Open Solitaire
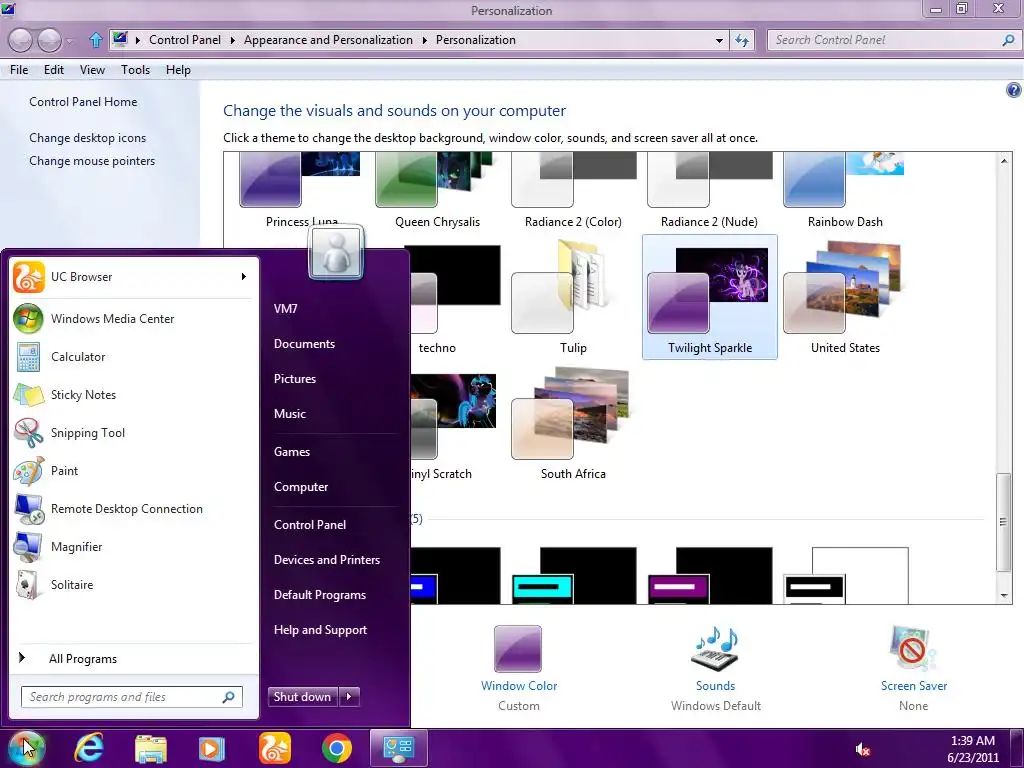The image size is (1024, 768). coord(131,584)
